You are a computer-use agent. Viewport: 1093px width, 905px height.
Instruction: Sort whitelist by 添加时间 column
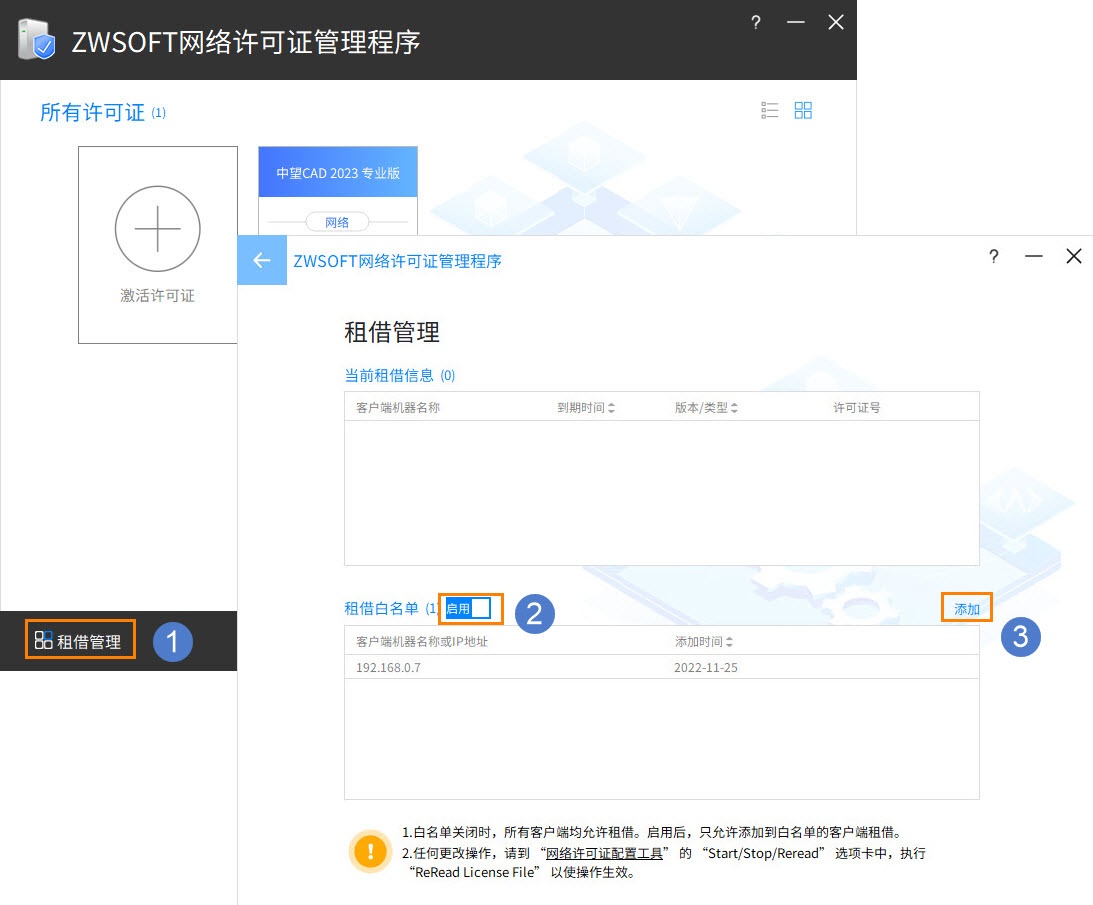point(703,641)
